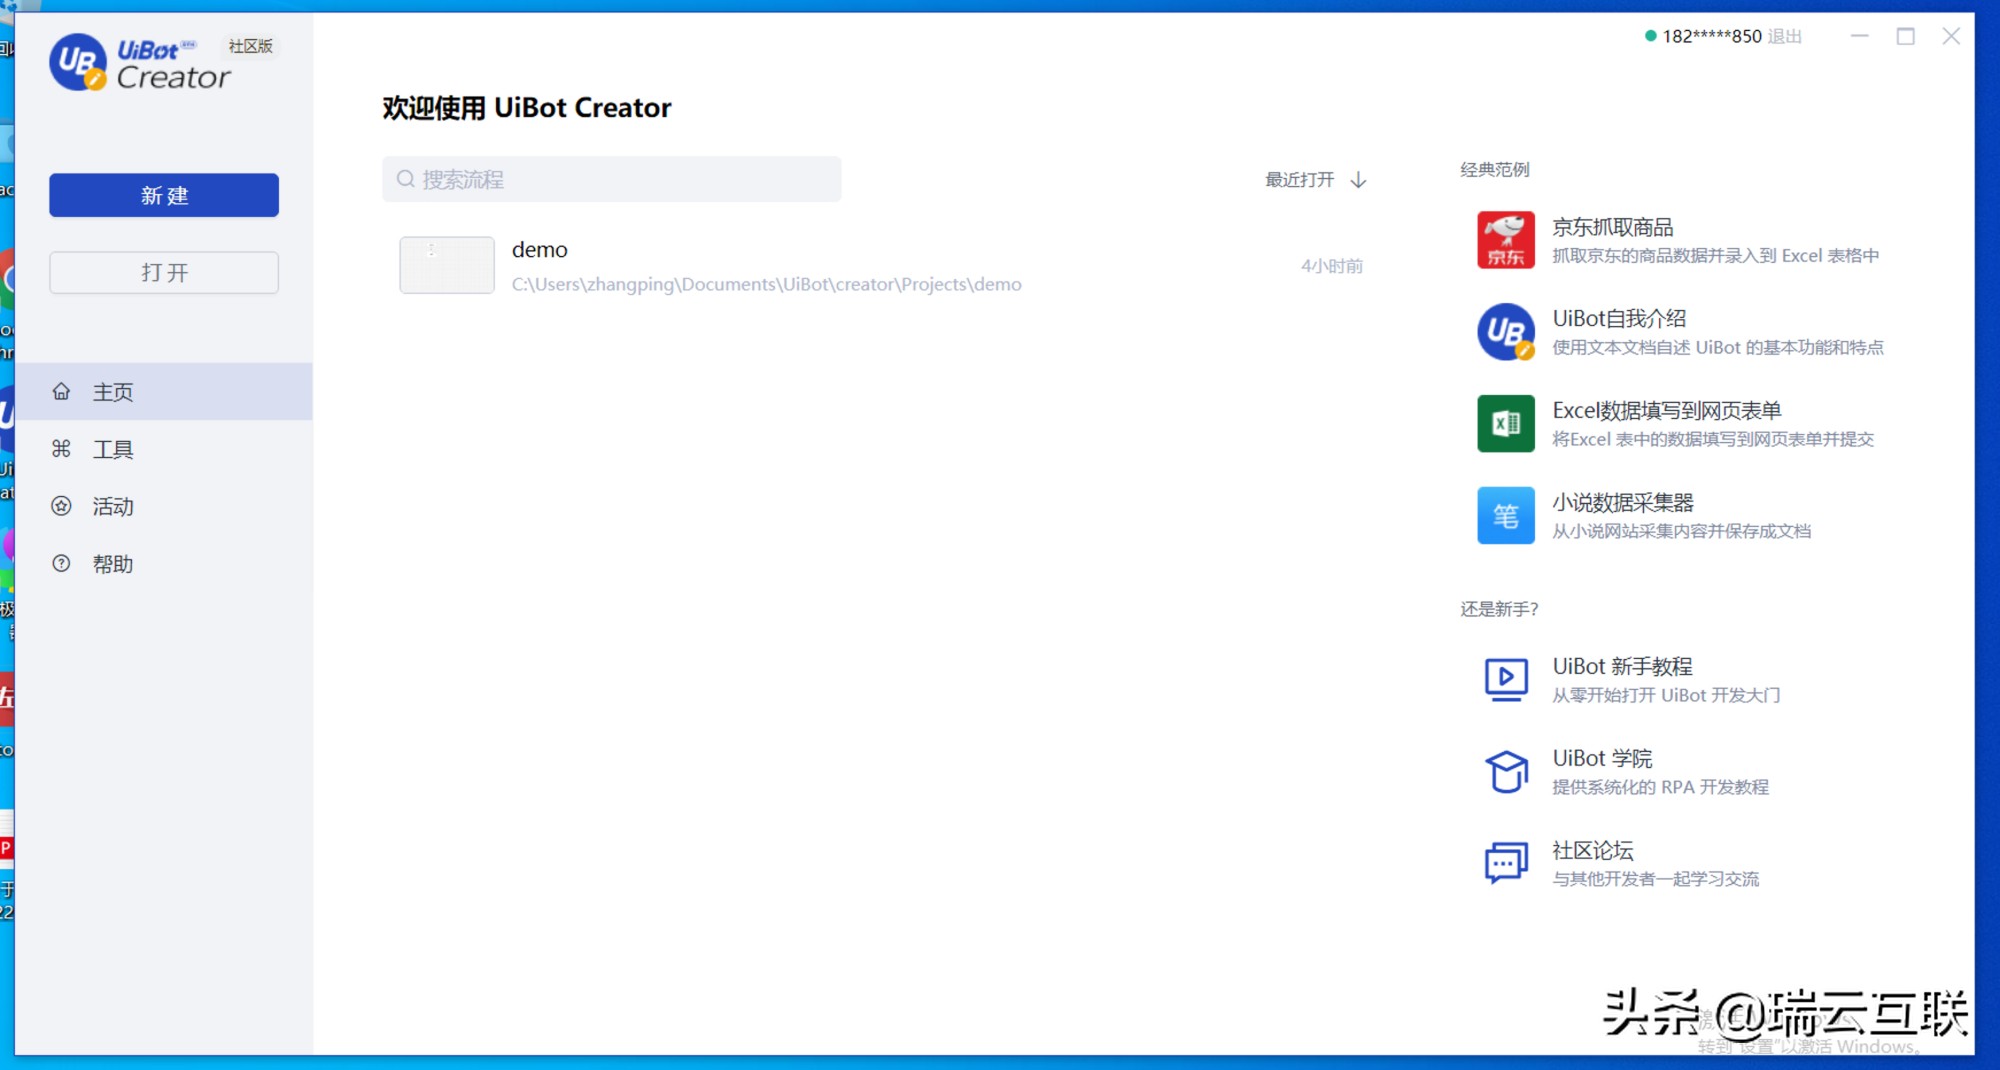Click the 4小时前 timestamp
This screenshot has height=1070, width=2000.
(x=1331, y=266)
